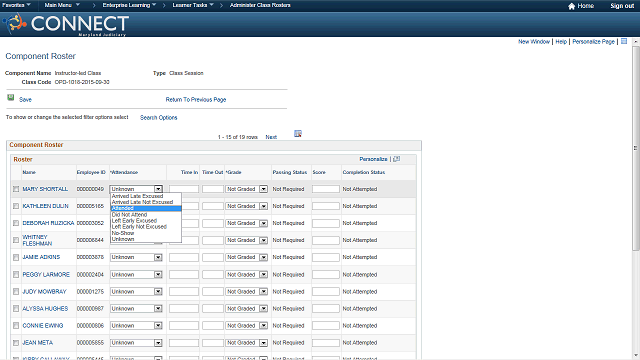
Task: Tick the checkbox for WHITNEY FLESHMAN
Action: (16, 240)
